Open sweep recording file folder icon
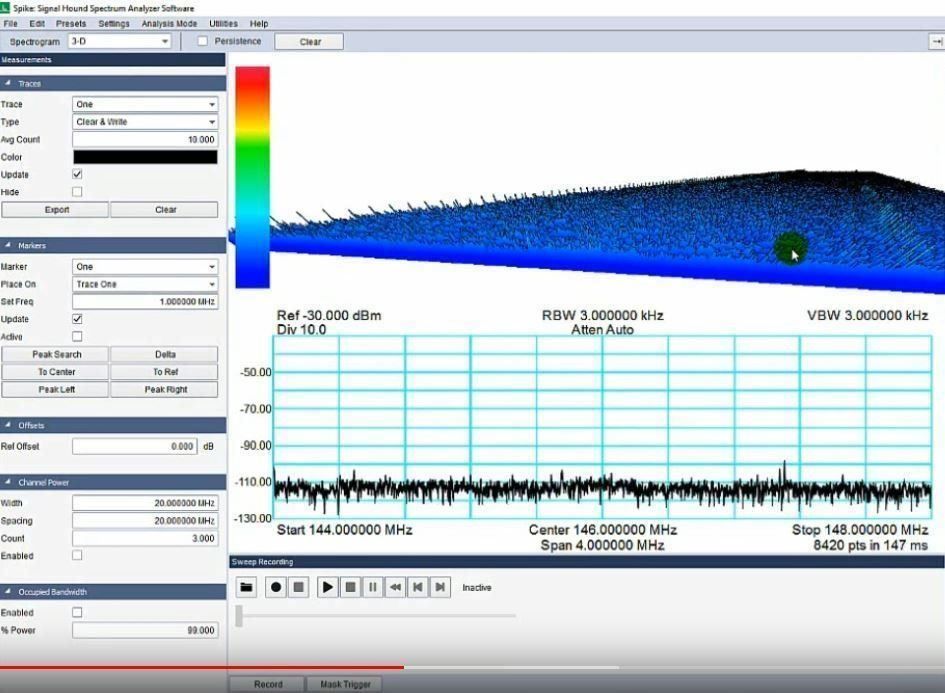 point(246,587)
